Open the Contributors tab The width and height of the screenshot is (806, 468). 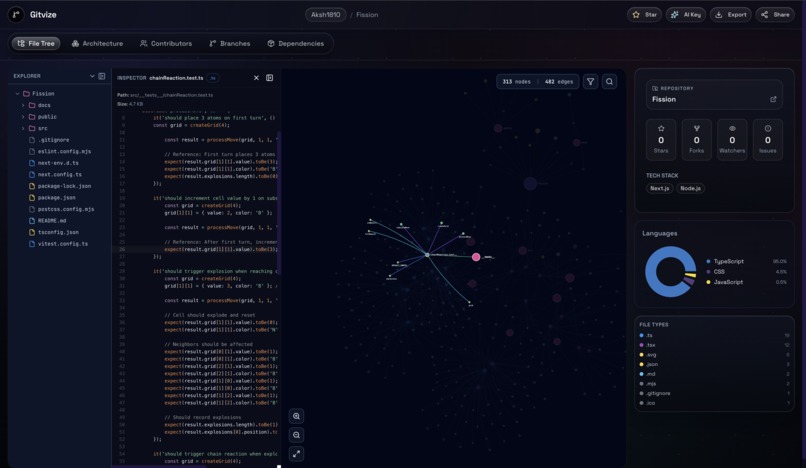click(x=166, y=44)
